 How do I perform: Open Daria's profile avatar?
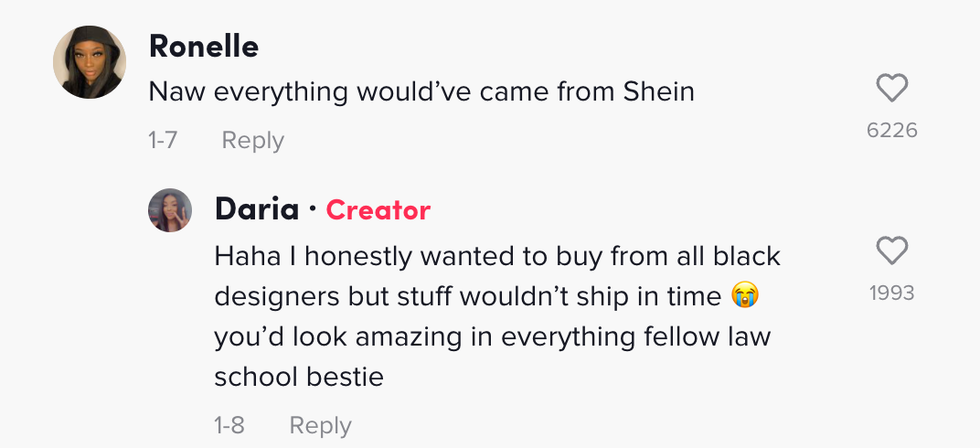click(x=170, y=210)
